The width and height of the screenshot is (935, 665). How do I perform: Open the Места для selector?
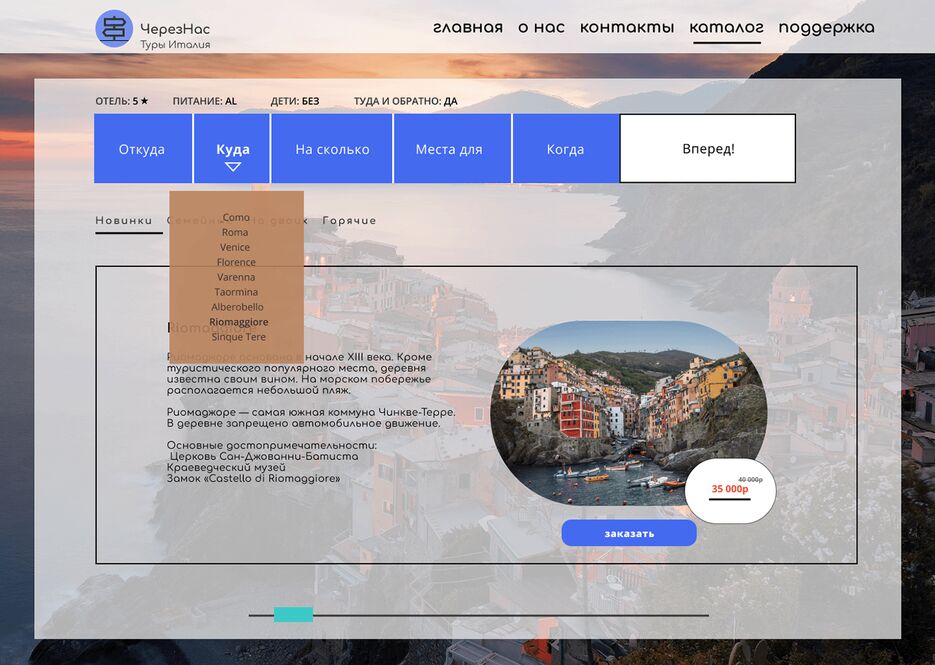pos(452,149)
